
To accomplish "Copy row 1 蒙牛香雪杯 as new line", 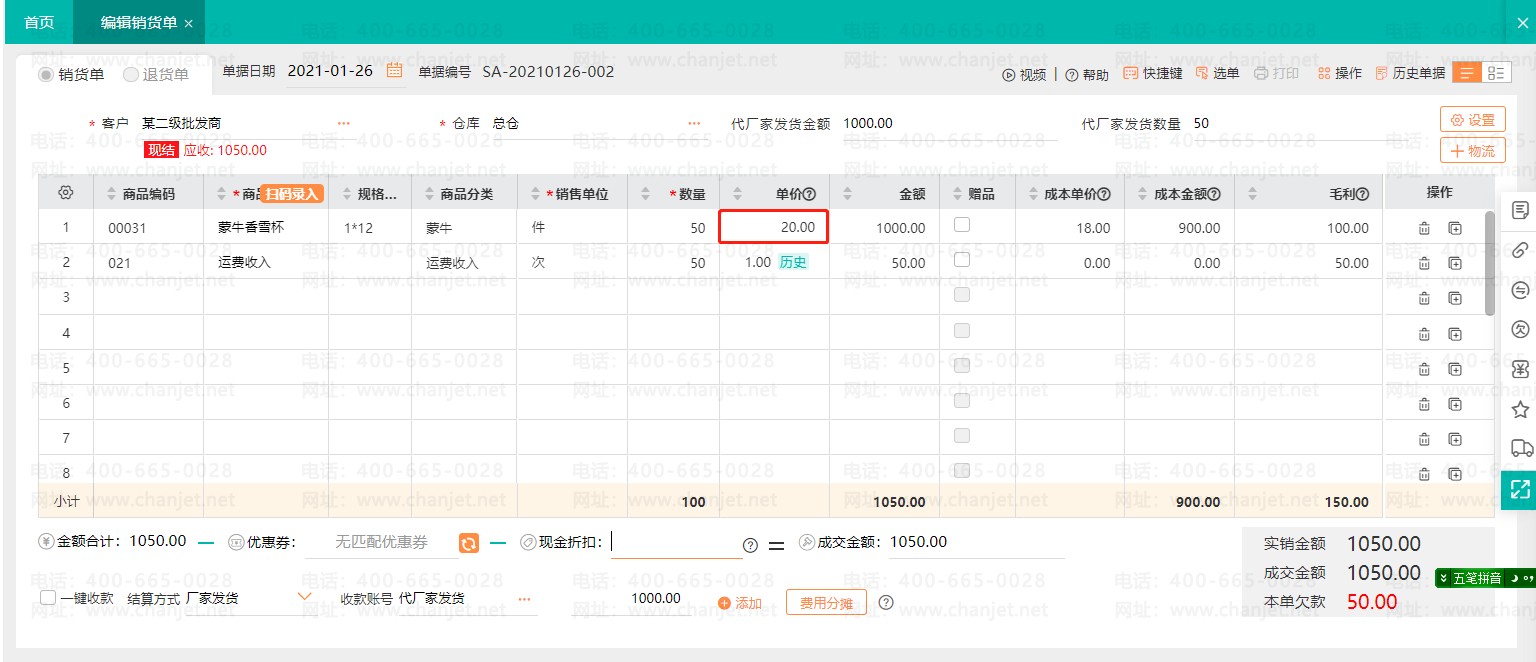I will click(x=1455, y=228).
